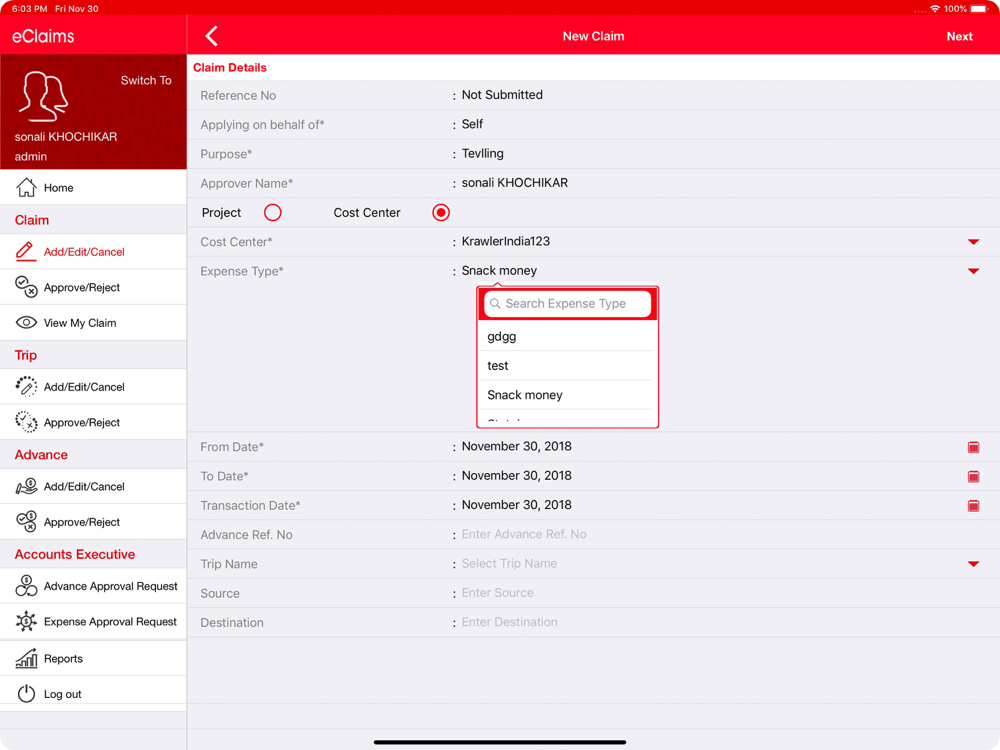The width and height of the screenshot is (1000, 750).
Task: Tap the Snack money Expense Type value
Action: click(499, 270)
